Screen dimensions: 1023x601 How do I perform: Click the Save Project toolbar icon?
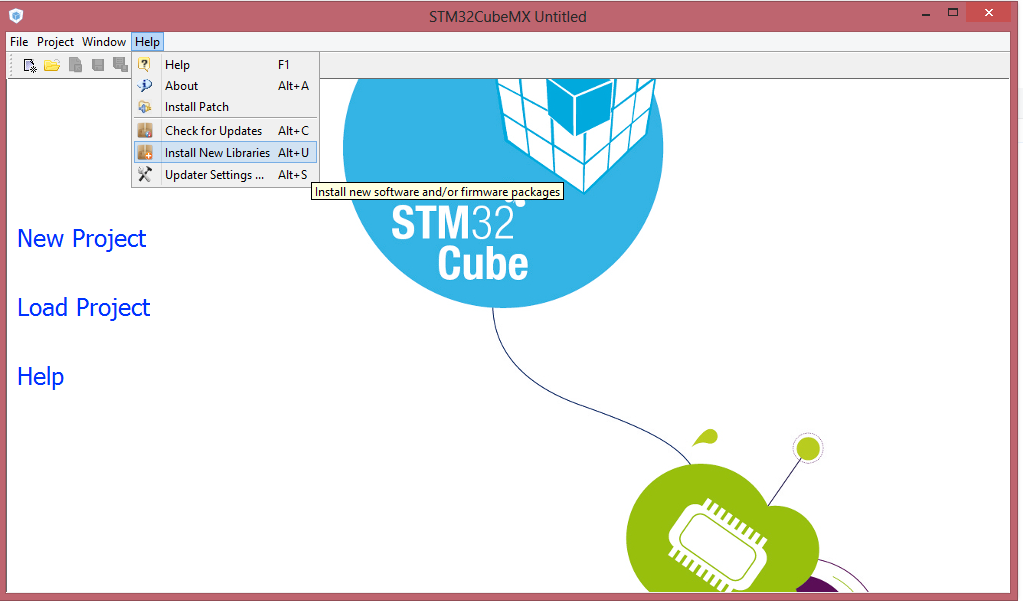[x=98, y=65]
